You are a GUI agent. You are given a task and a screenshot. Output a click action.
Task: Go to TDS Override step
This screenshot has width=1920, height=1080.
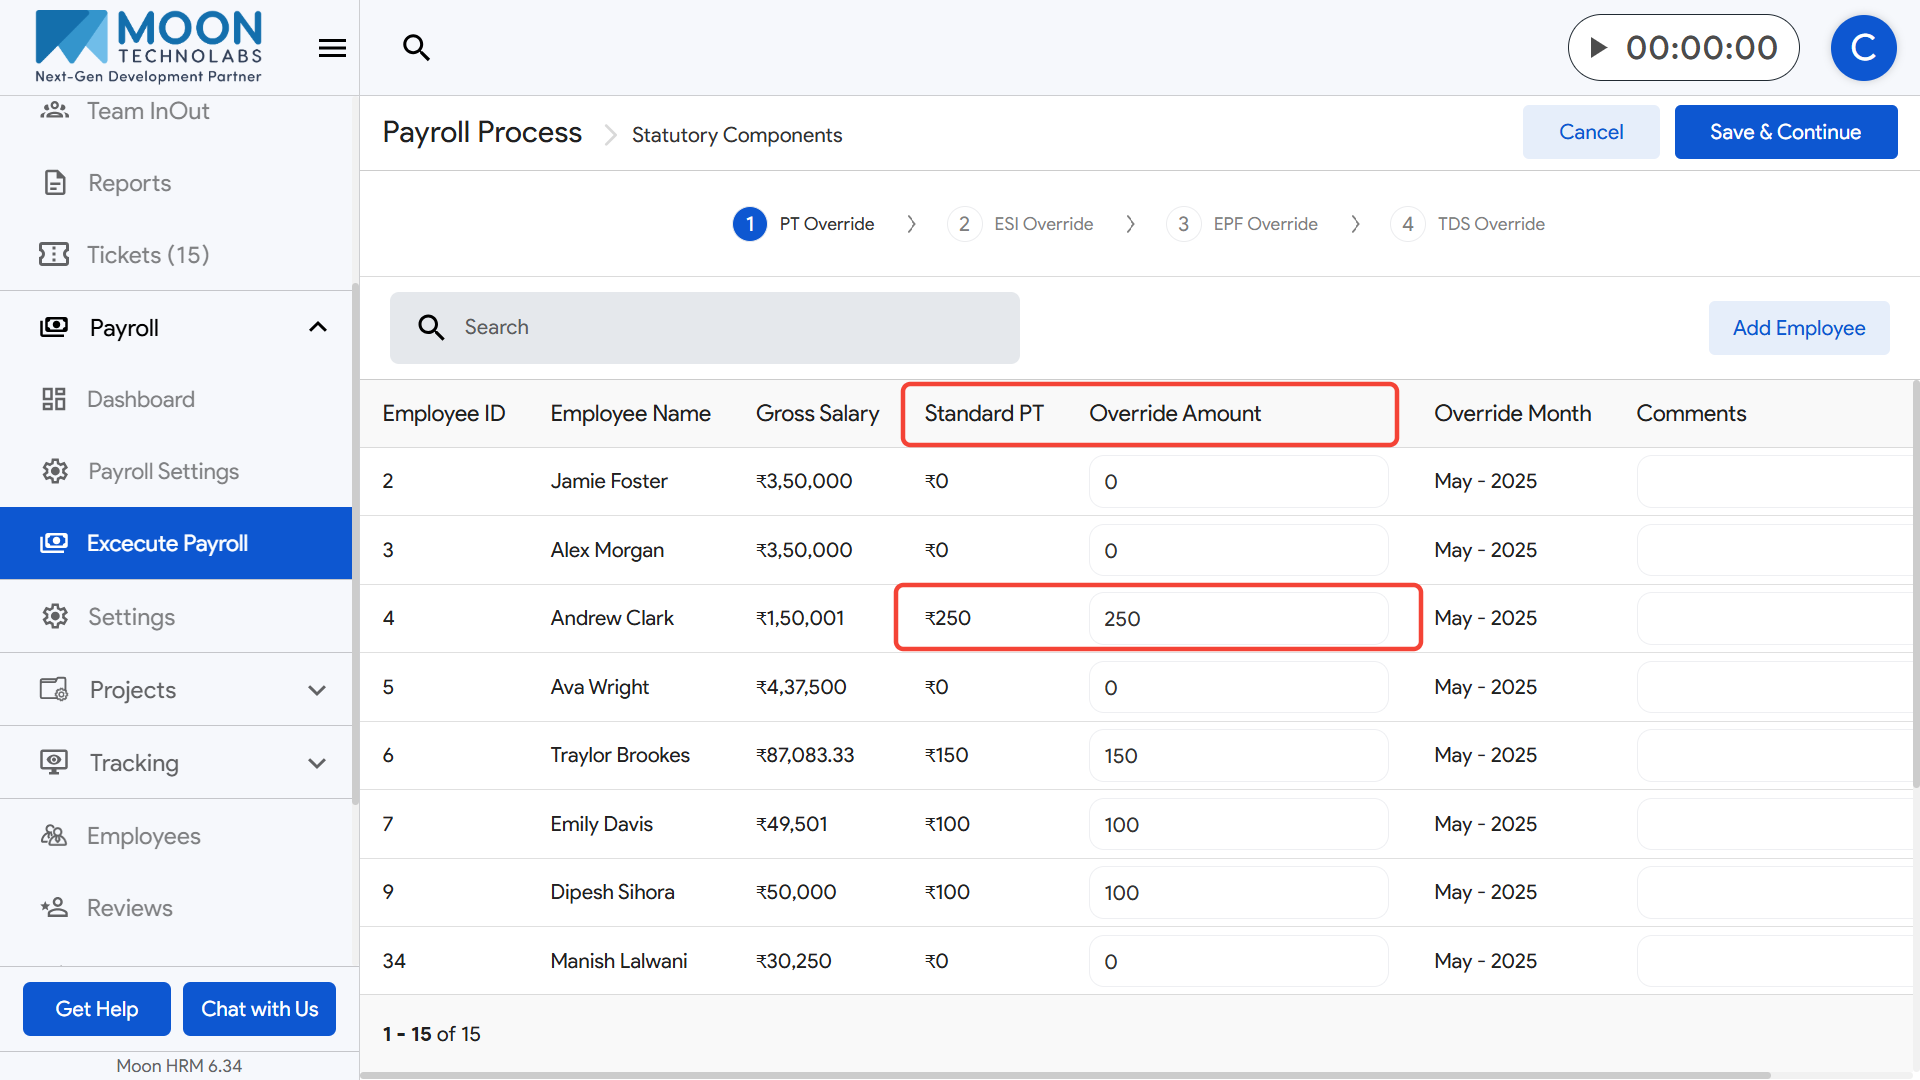[1490, 224]
